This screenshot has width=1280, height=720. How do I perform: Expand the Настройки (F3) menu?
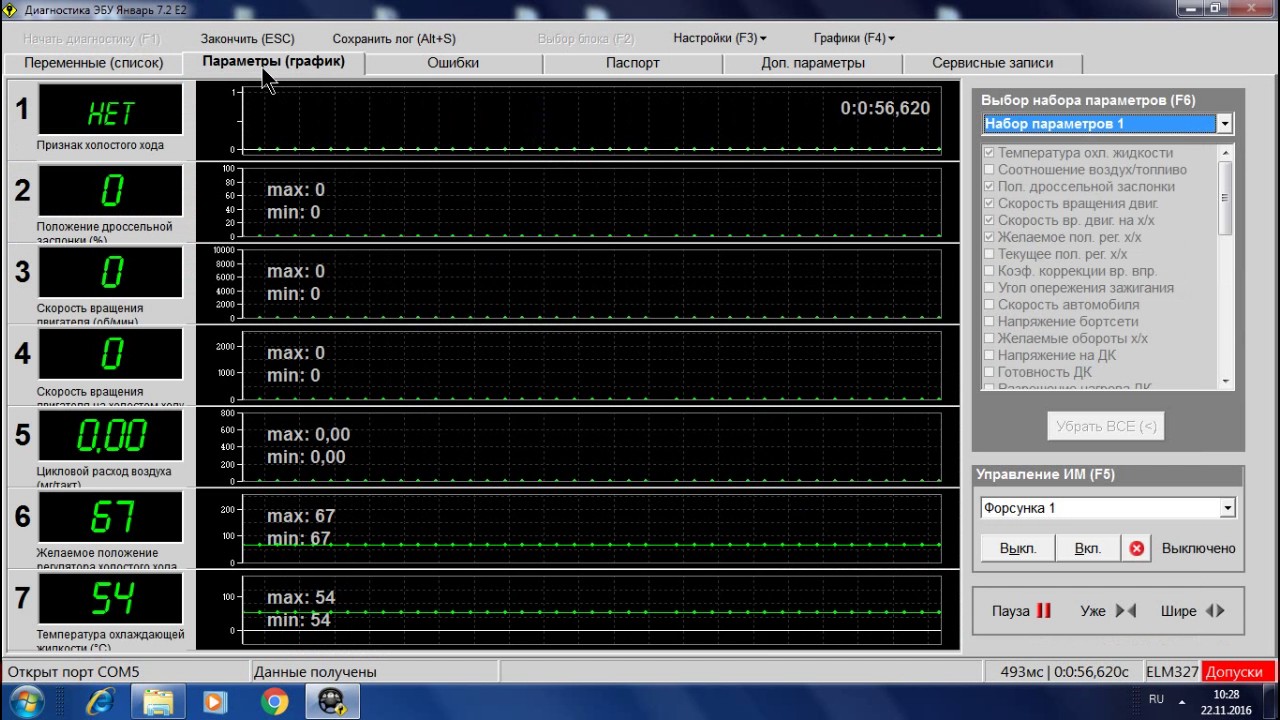pyautogui.click(x=720, y=38)
